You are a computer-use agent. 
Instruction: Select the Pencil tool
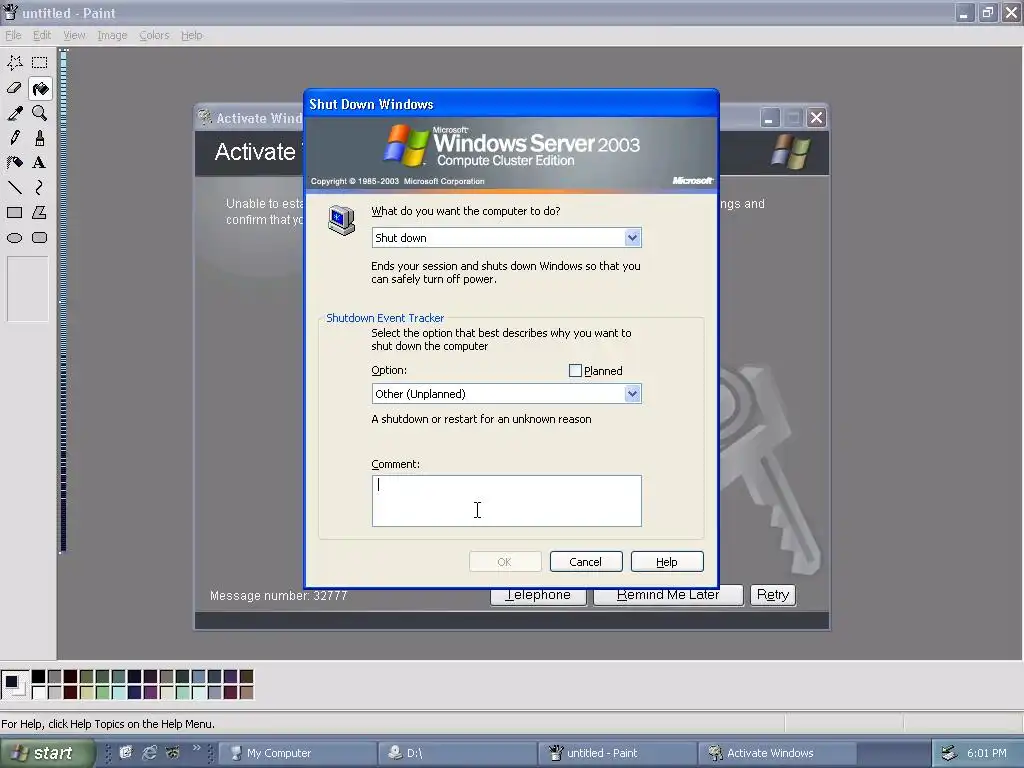14,138
